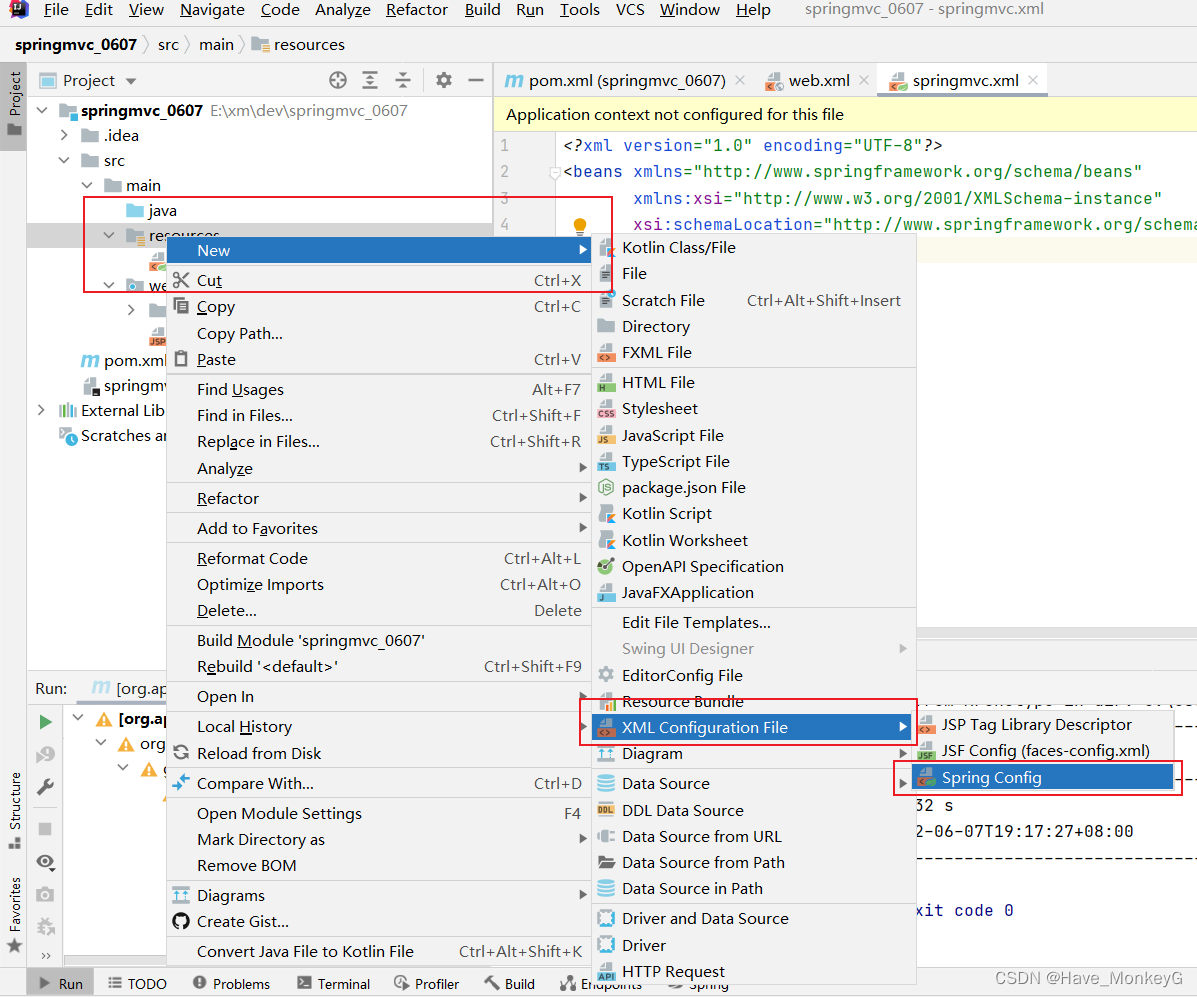
Task: Collapse the resources folder in tree
Action: click(x=108, y=235)
